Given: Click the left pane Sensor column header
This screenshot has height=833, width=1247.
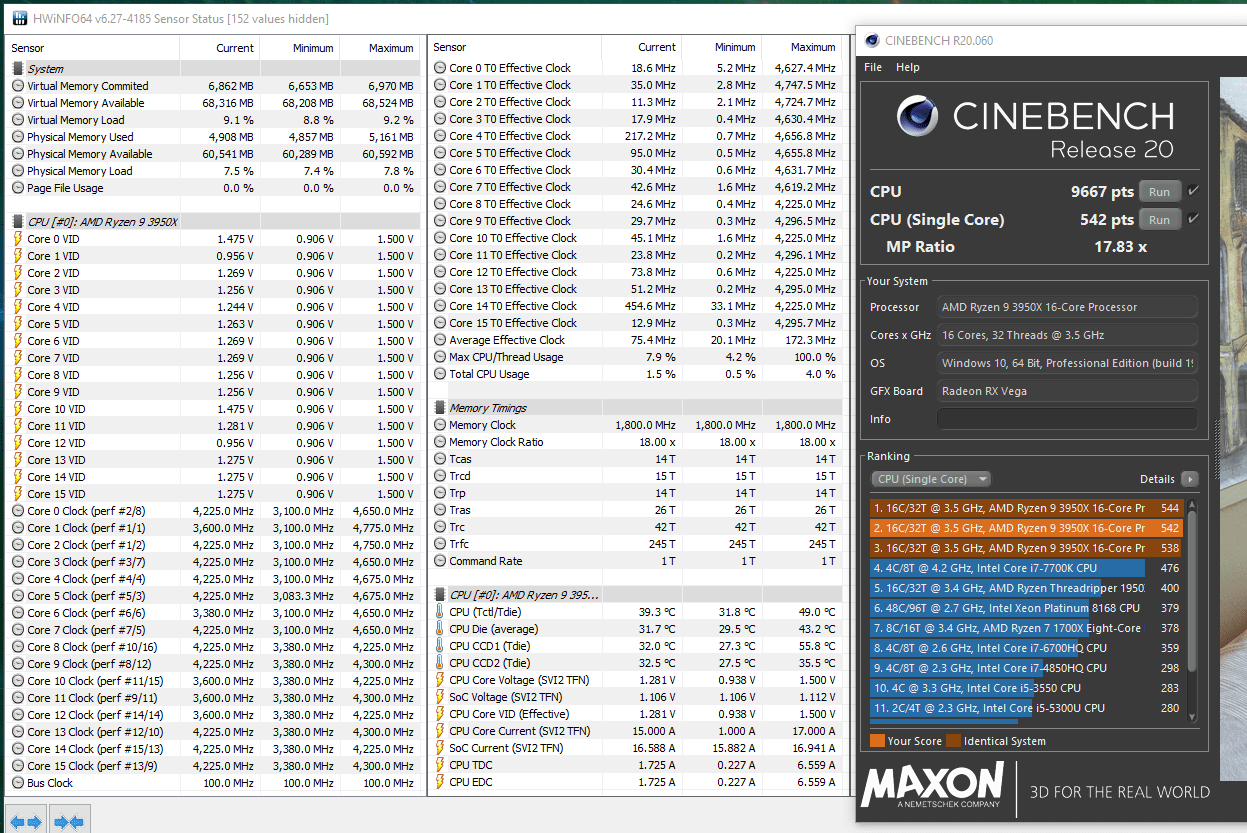Looking at the screenshot, I should click(93, 48).
